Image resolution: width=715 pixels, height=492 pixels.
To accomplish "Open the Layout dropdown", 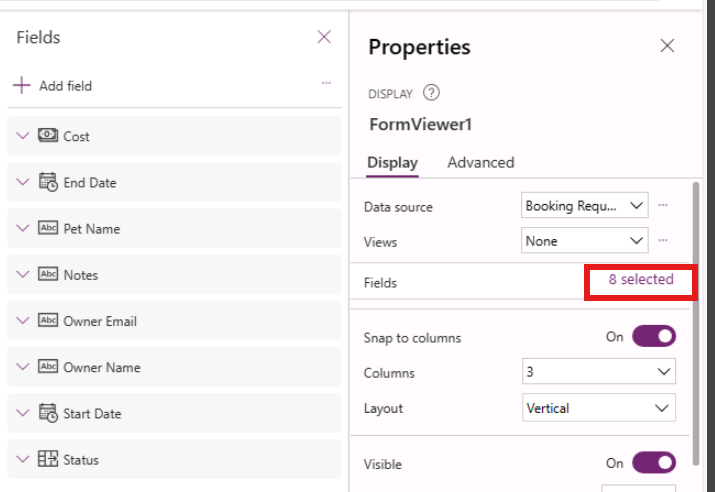I will click(599, 408).
